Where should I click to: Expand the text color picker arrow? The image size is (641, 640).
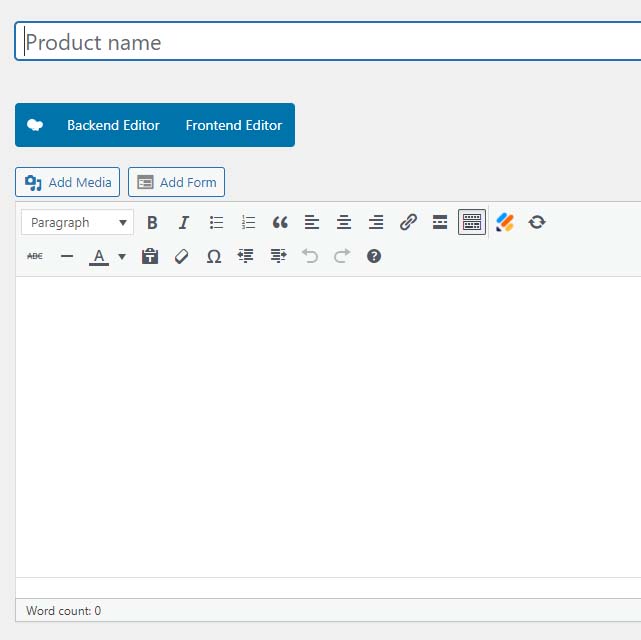(x=122, y=257)
